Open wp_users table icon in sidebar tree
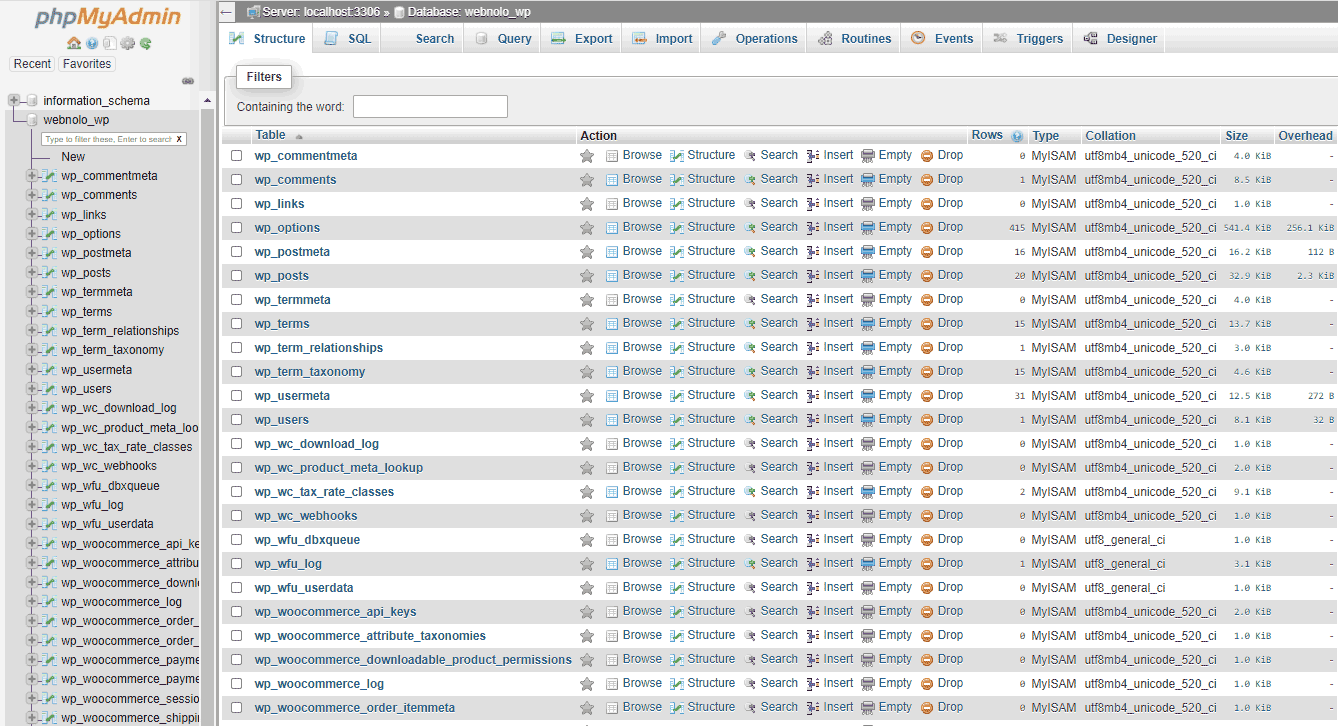Image resolution: width=1338 pixels, height=726 pixels. [50, 389]
